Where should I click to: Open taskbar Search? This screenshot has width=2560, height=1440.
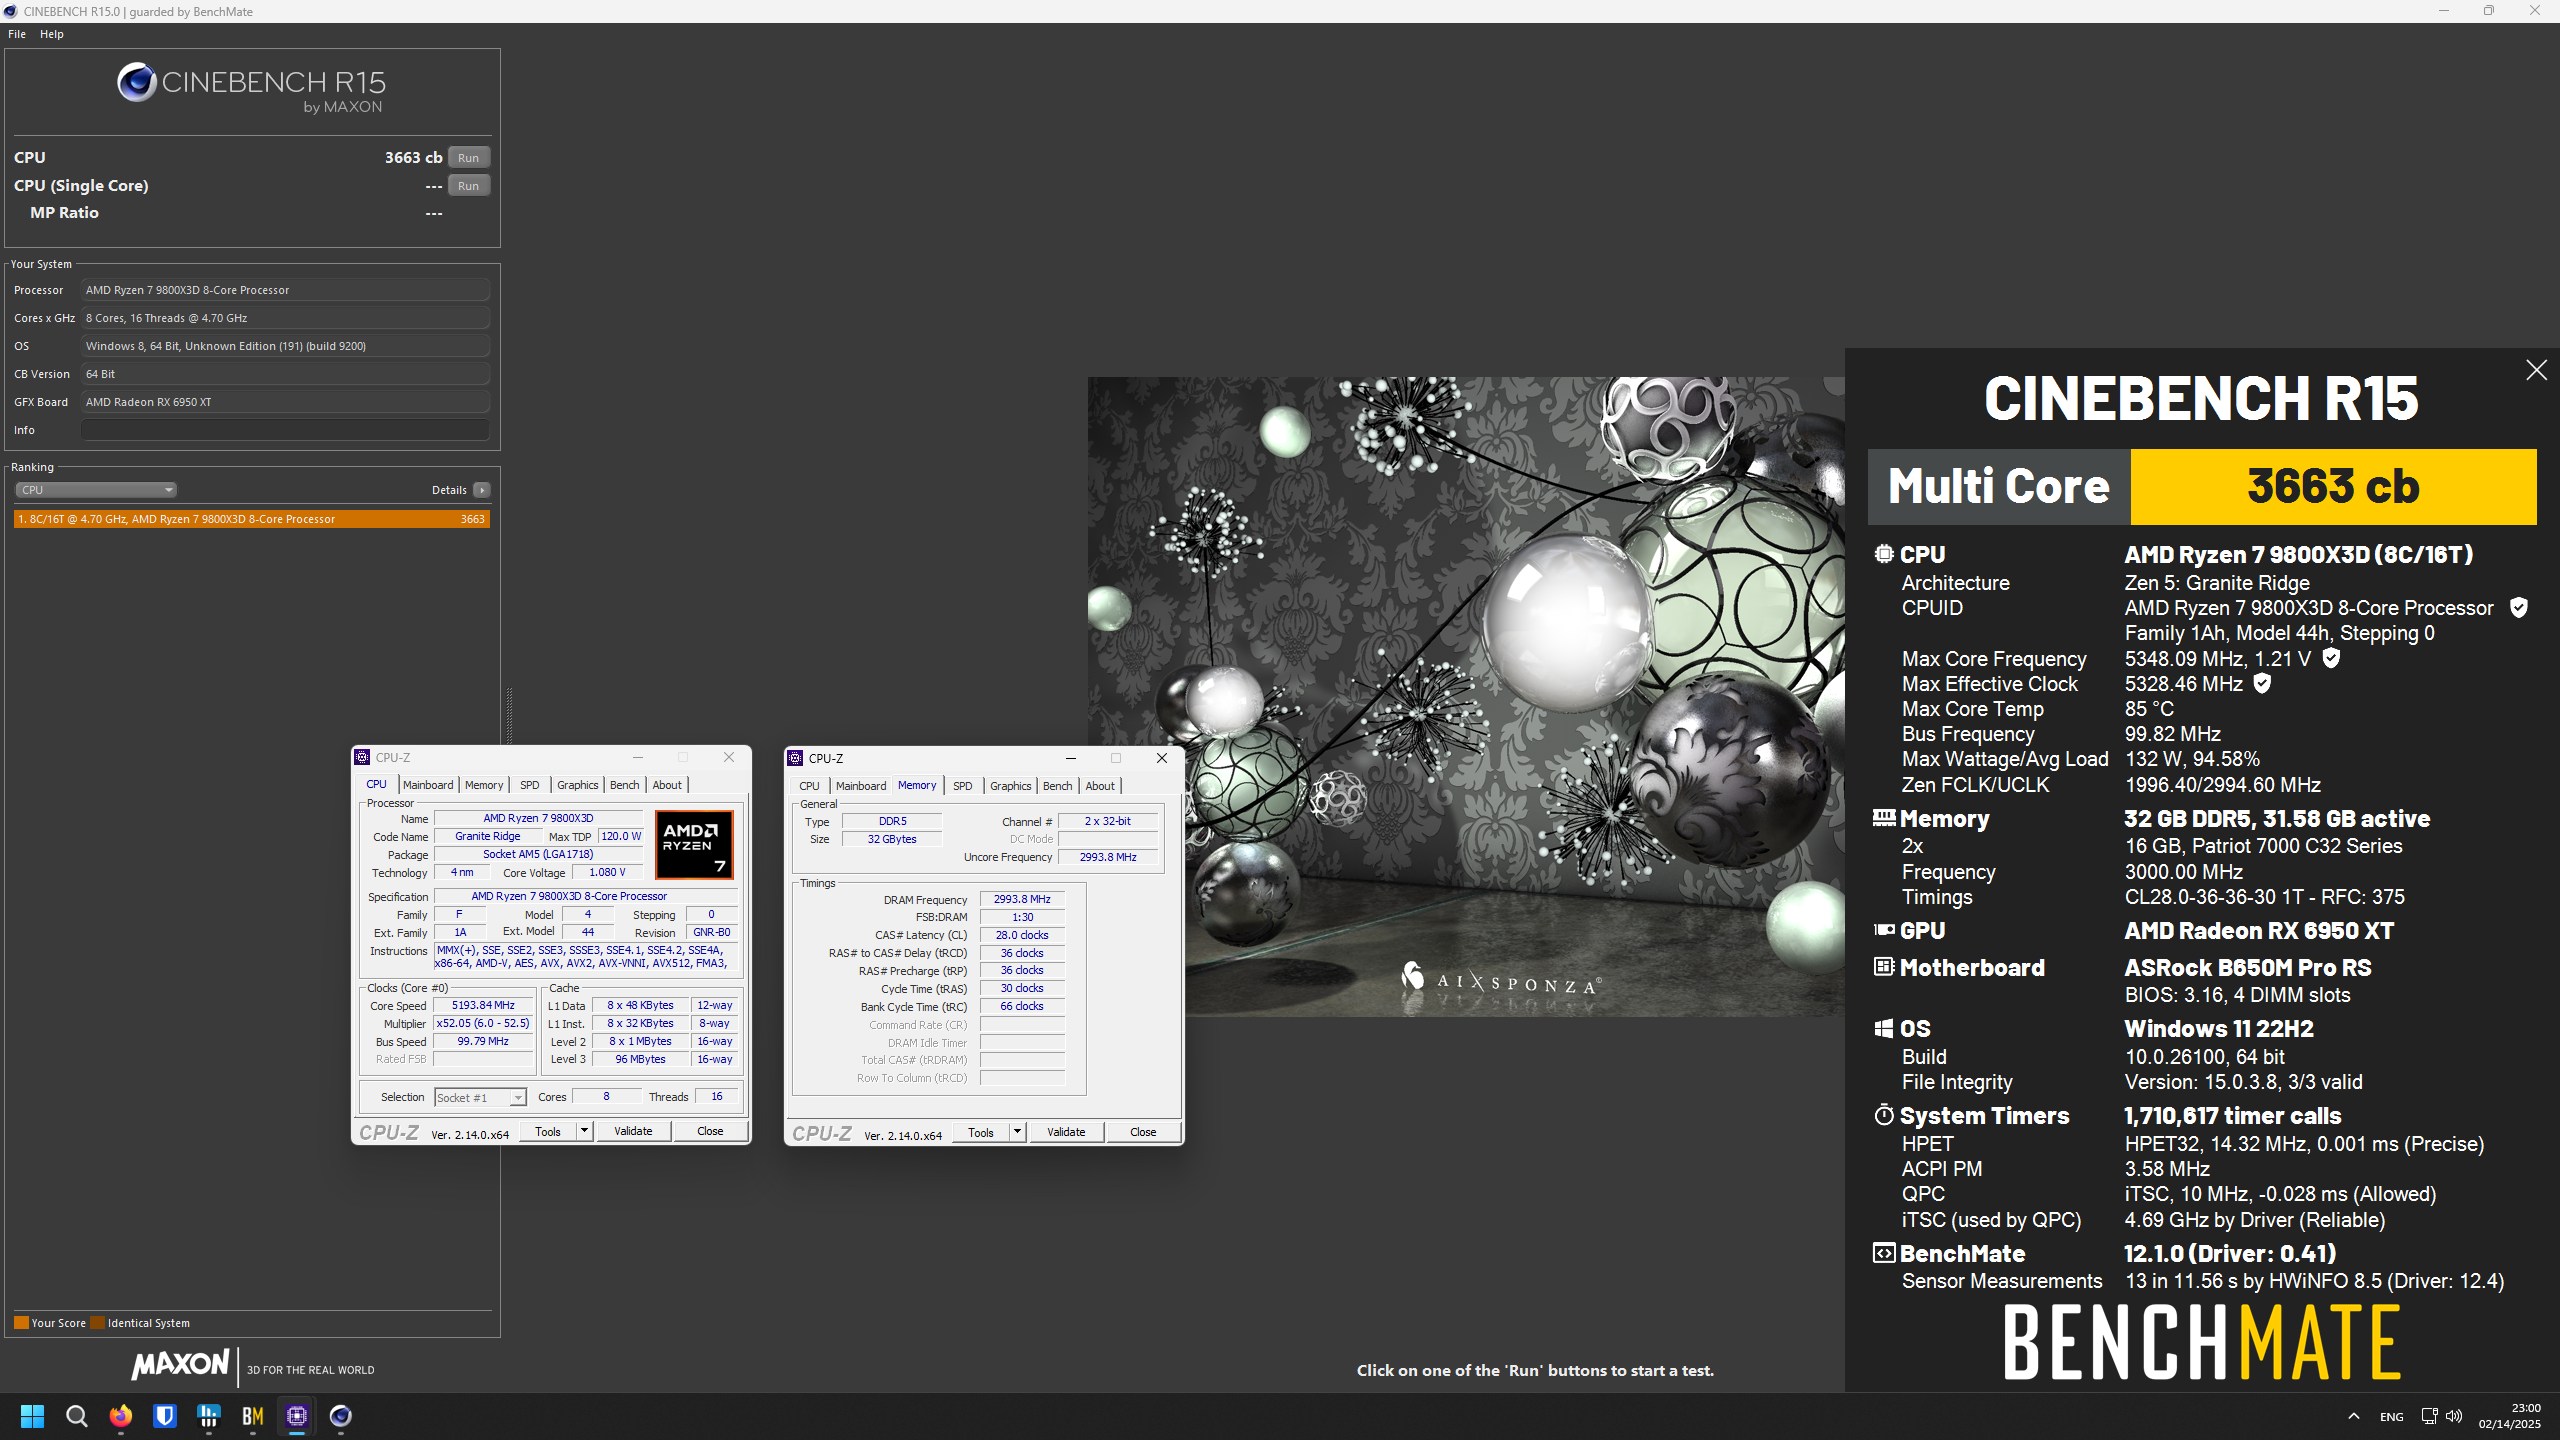coord(76,1416)
